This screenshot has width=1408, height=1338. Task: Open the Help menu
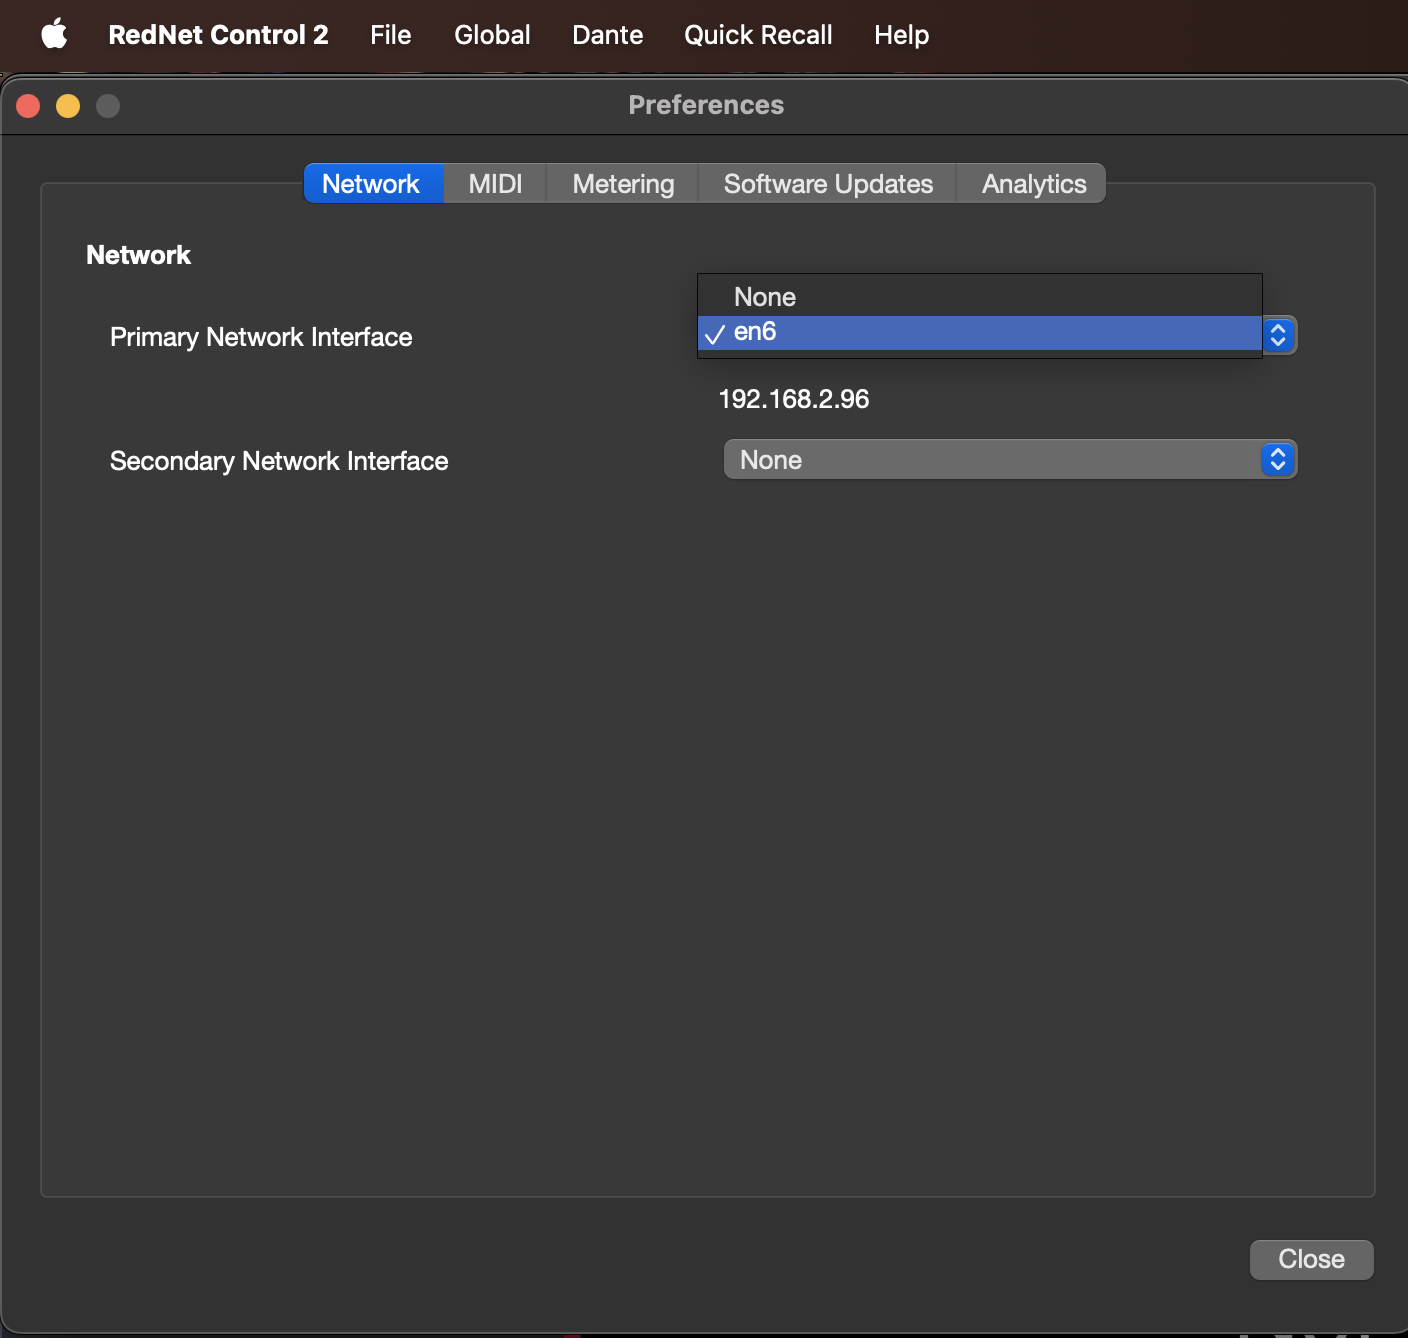[901, 35]
